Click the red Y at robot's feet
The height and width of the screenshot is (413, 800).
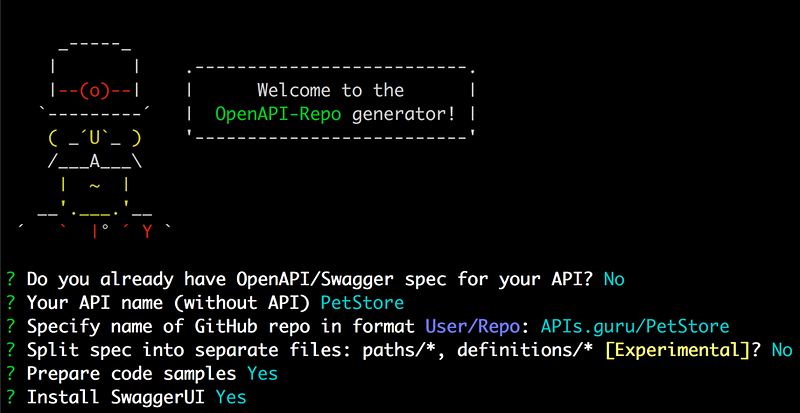coord(146,232)
